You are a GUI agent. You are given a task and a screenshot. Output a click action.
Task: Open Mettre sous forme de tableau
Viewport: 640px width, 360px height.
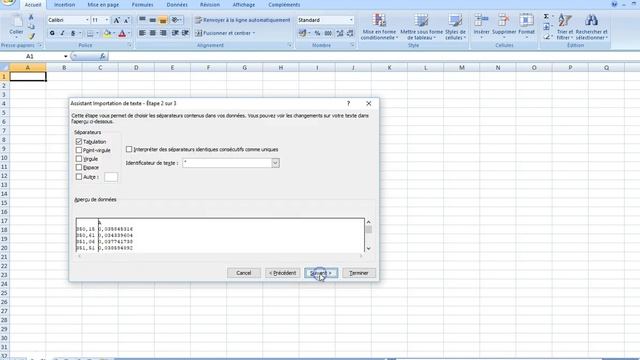(x=421, y=27)
